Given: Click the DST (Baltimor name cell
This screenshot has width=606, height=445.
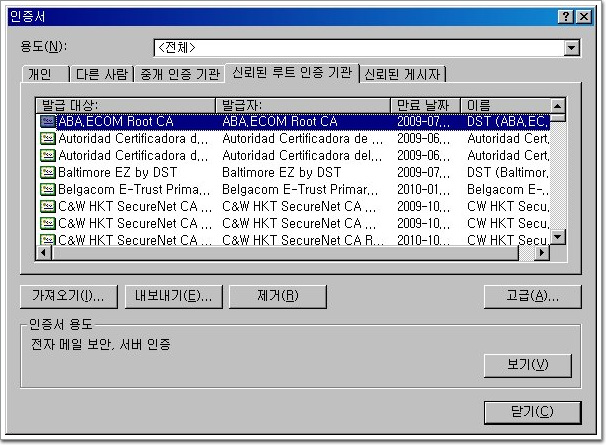Looking at the screenshot, I should tap(507, 172).
